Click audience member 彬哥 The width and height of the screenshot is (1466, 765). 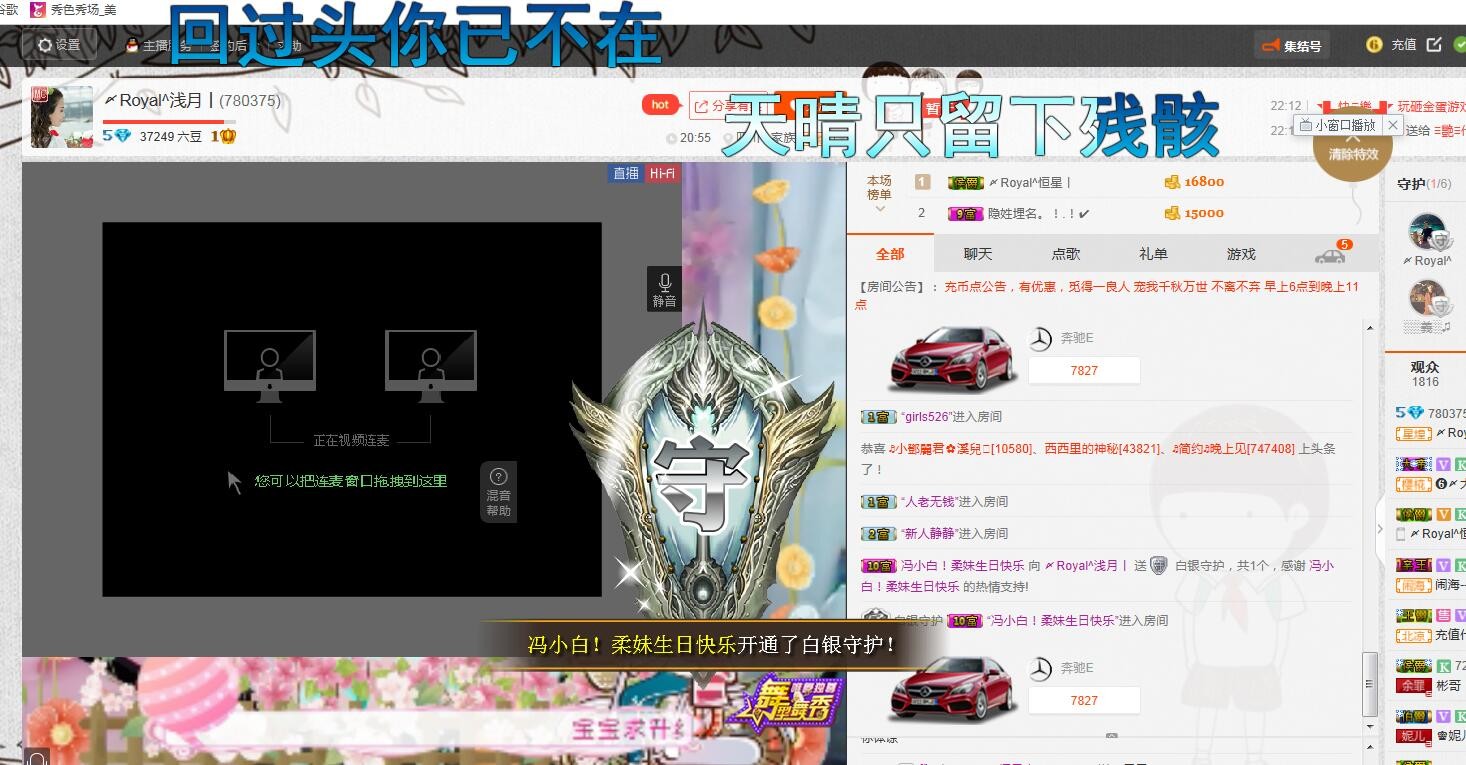1447,686
